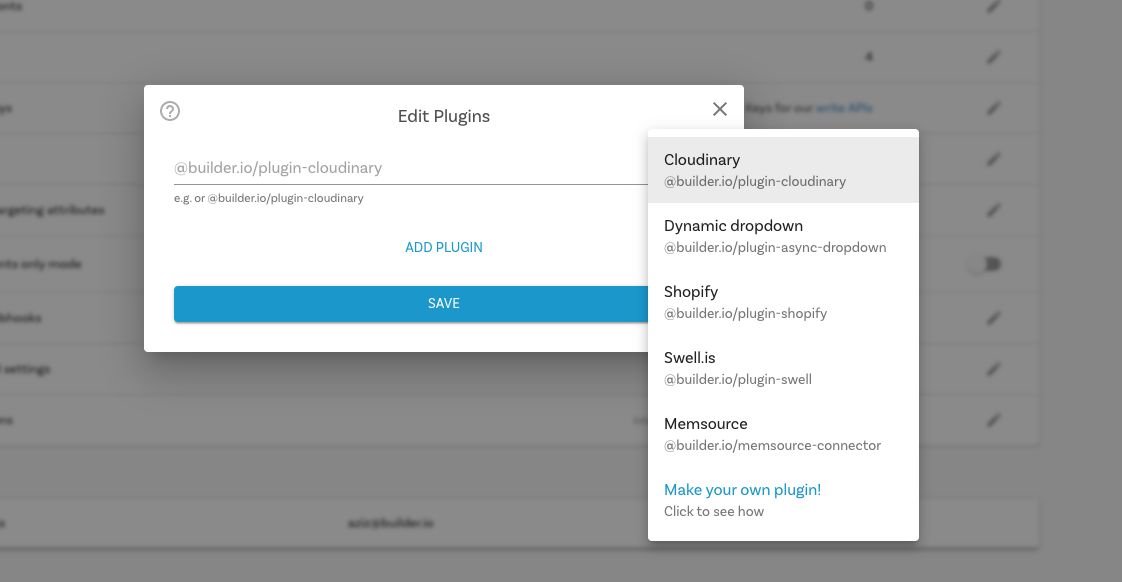Click the edit pencil in the write APIs row
The image size is (1122, 582).
pyautogui.click(x=993, y=109)
